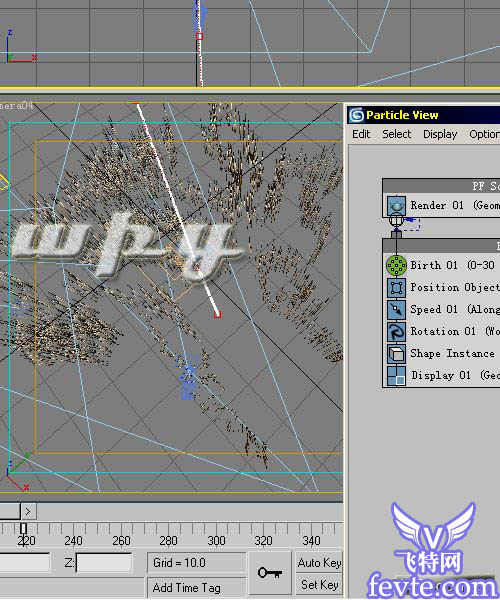
Task: Click the Particle View title bar icon
Action: pos(357,115)
